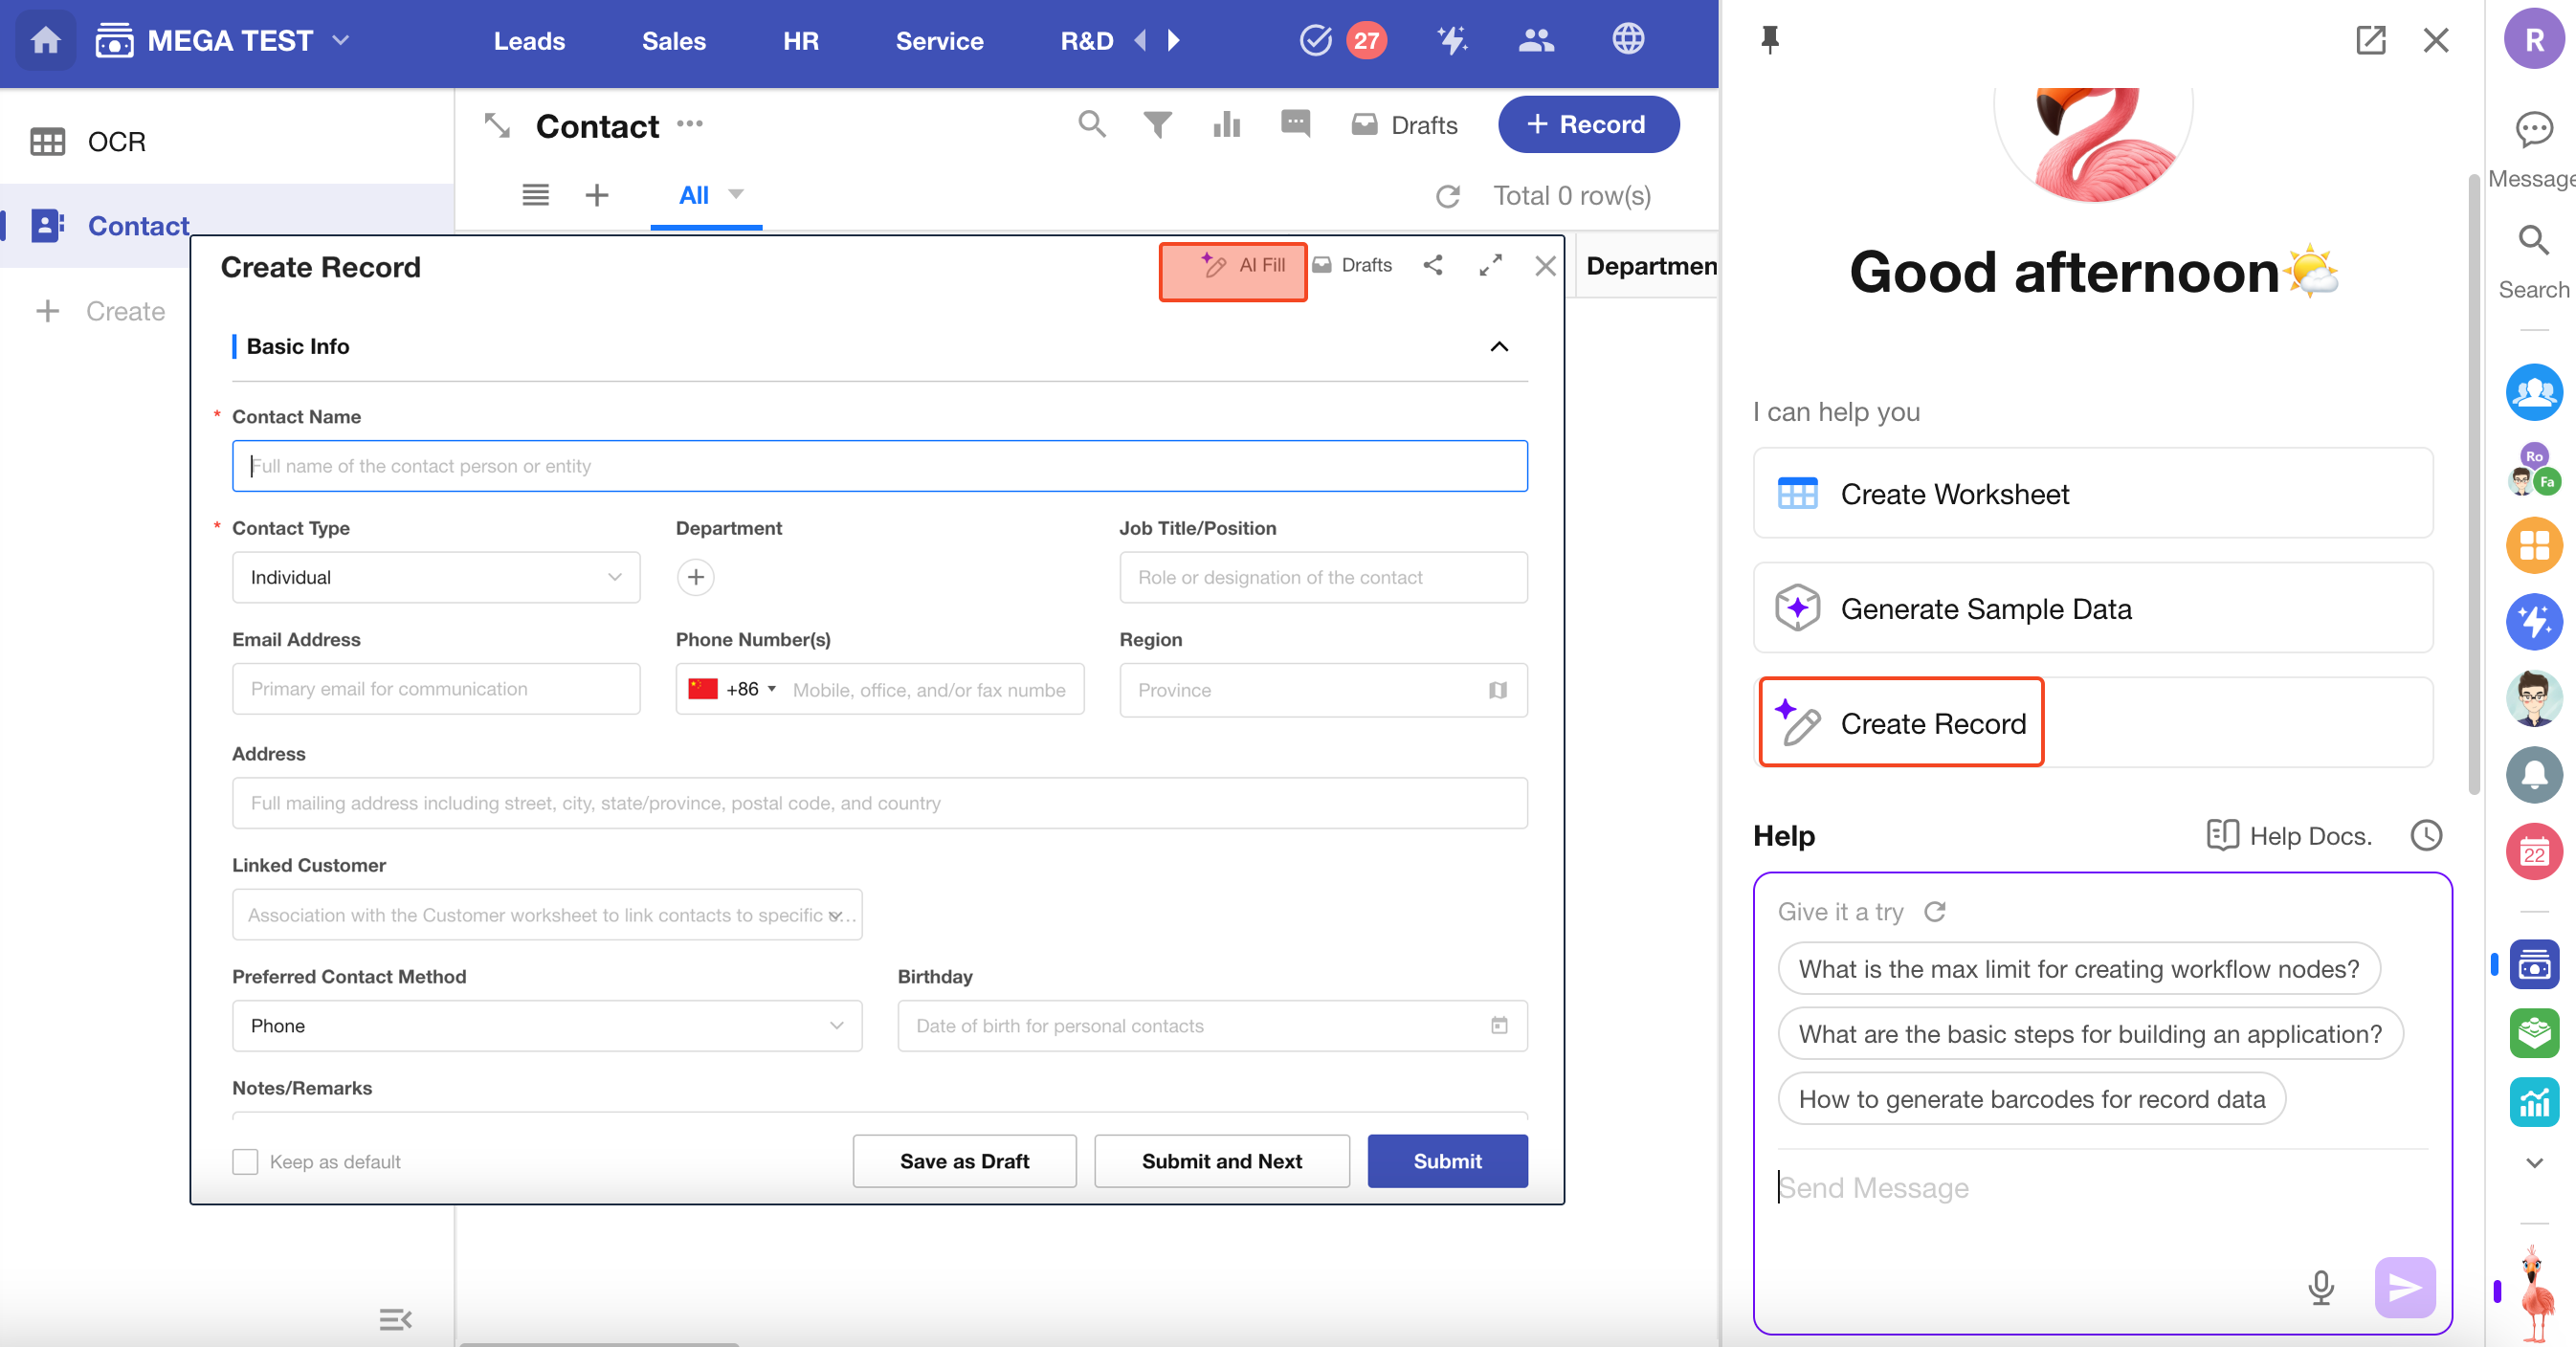Refresh the Give it a try suggestions

pos(1935,911)
